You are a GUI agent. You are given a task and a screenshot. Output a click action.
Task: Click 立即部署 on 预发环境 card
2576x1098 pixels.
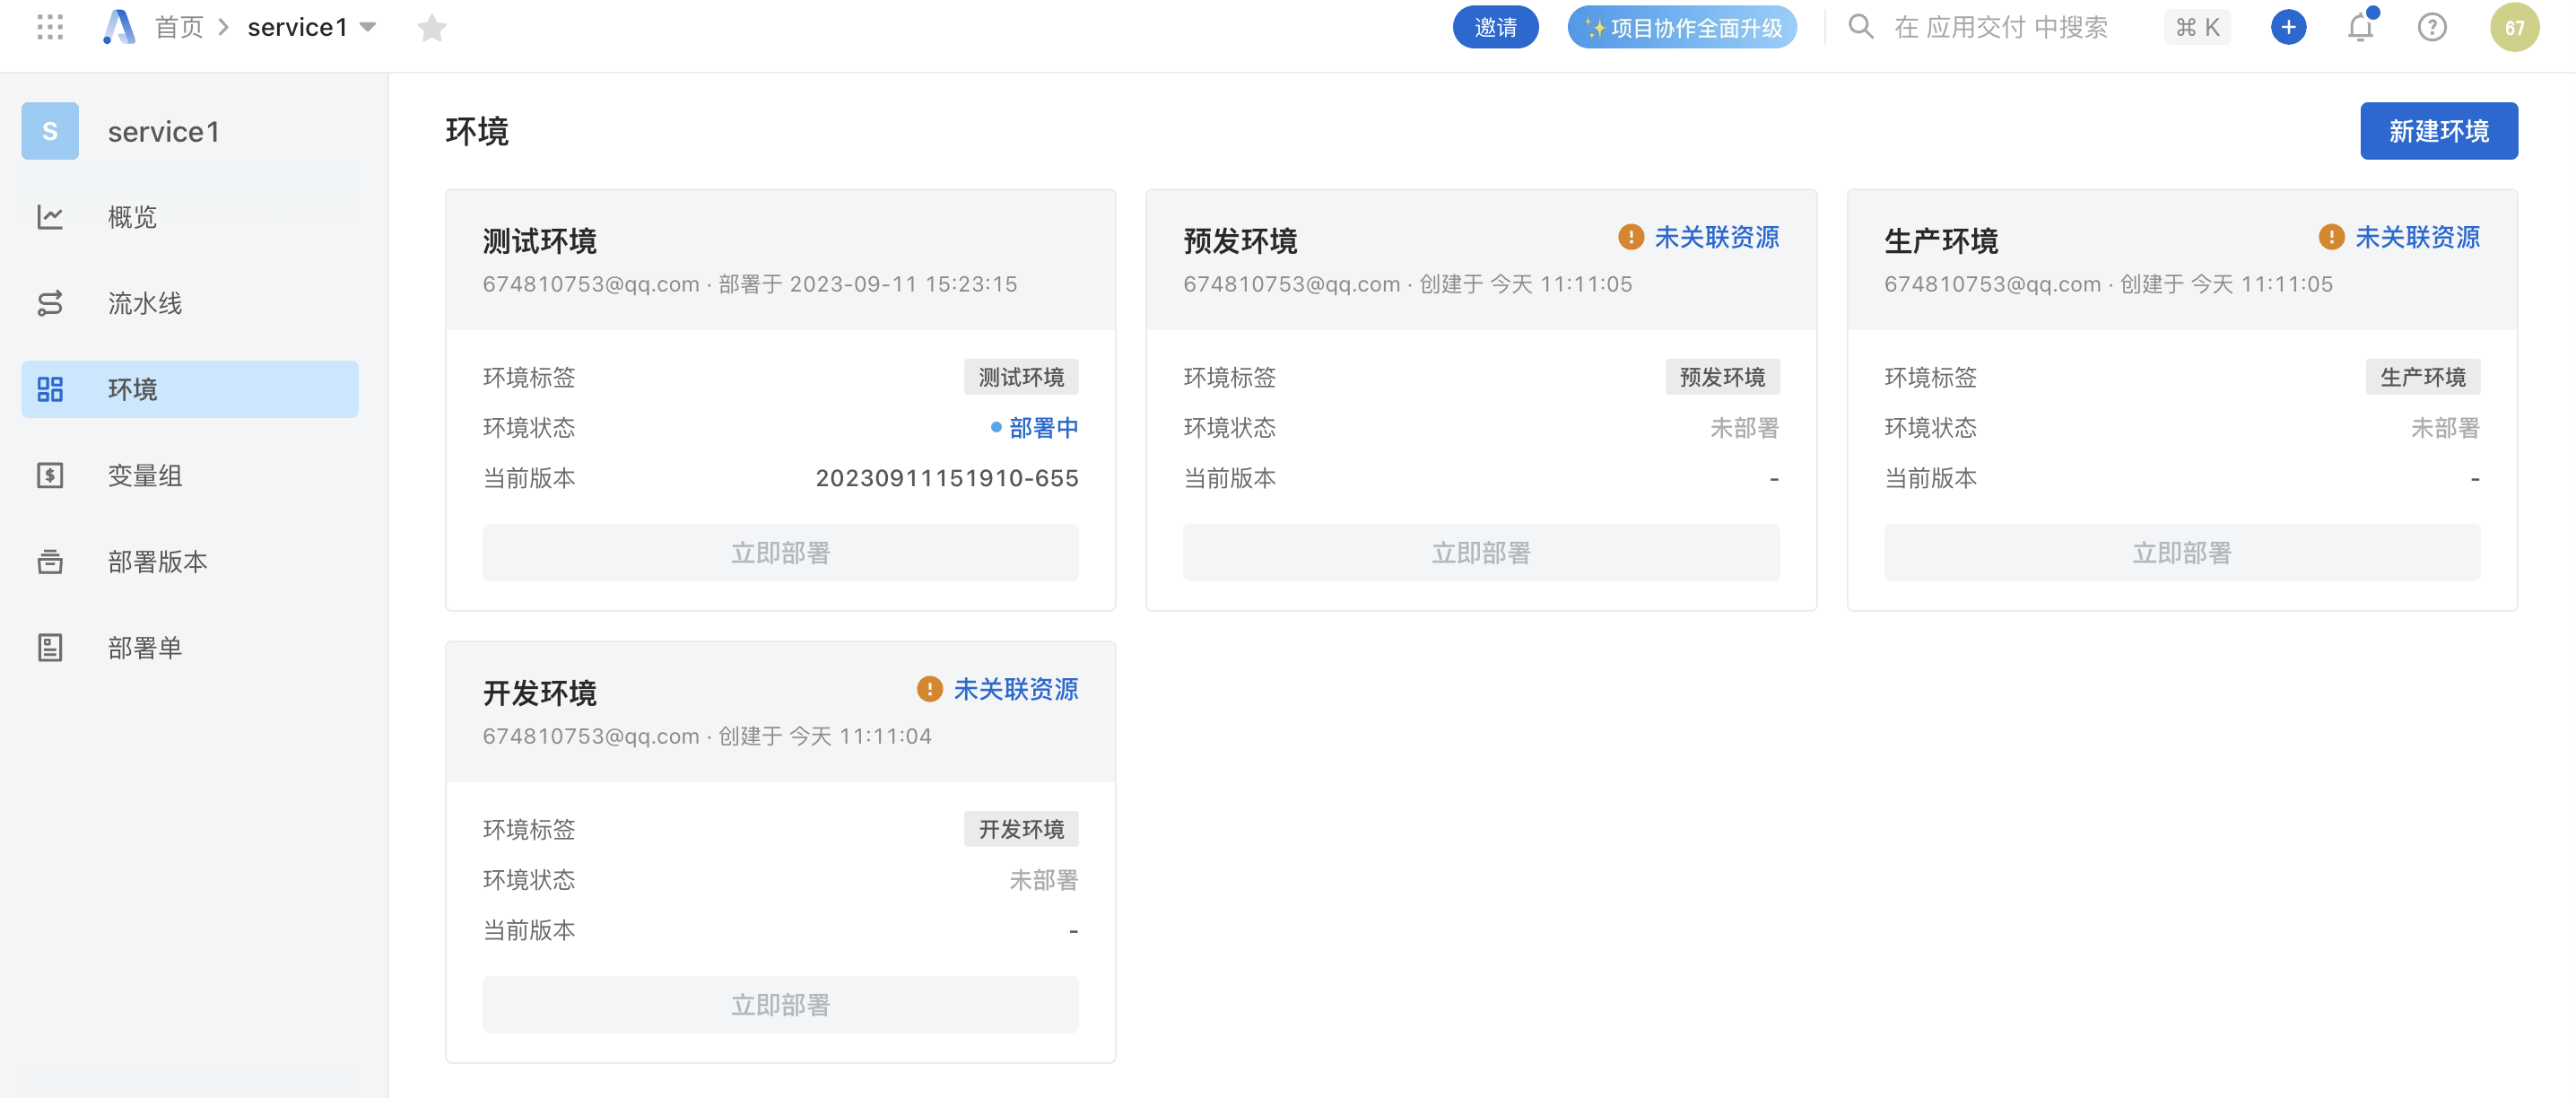(1481, 553)
